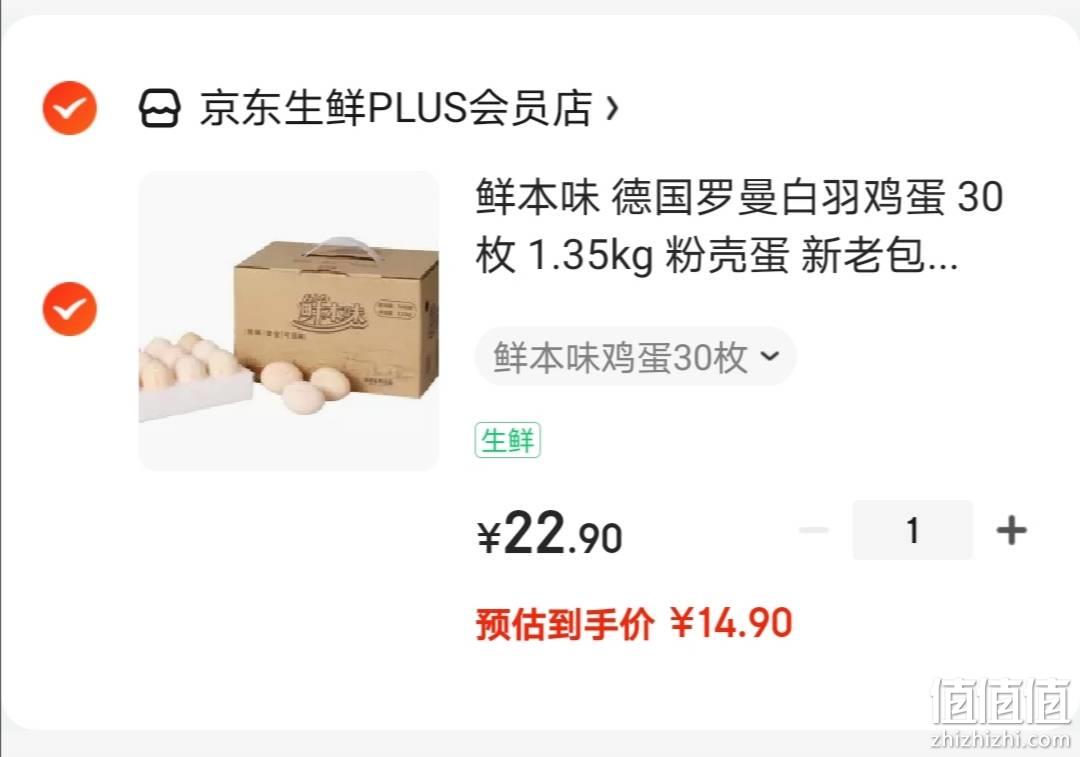The image size is (1080, 757).
Task: Decrease quantity with the minus icon
Action: point(813,530)
